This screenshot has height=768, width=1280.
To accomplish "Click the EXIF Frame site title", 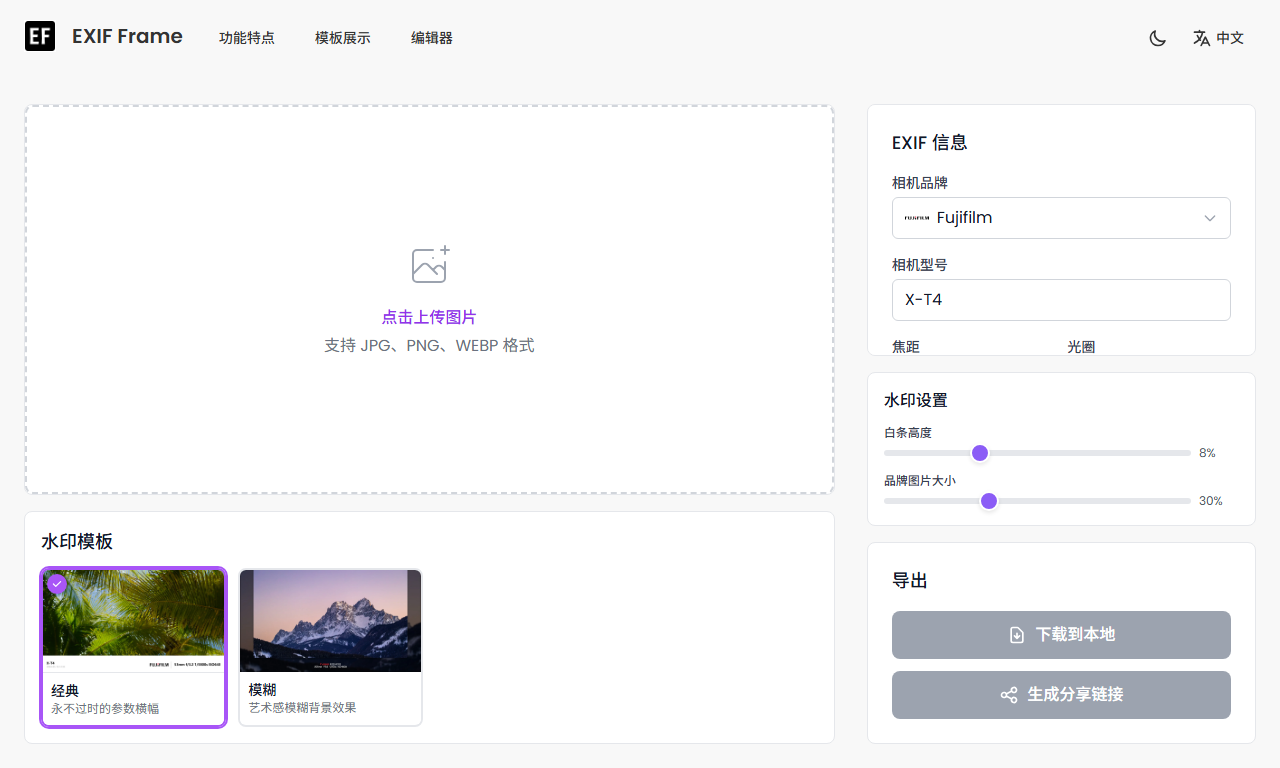I will pos(127,37).
